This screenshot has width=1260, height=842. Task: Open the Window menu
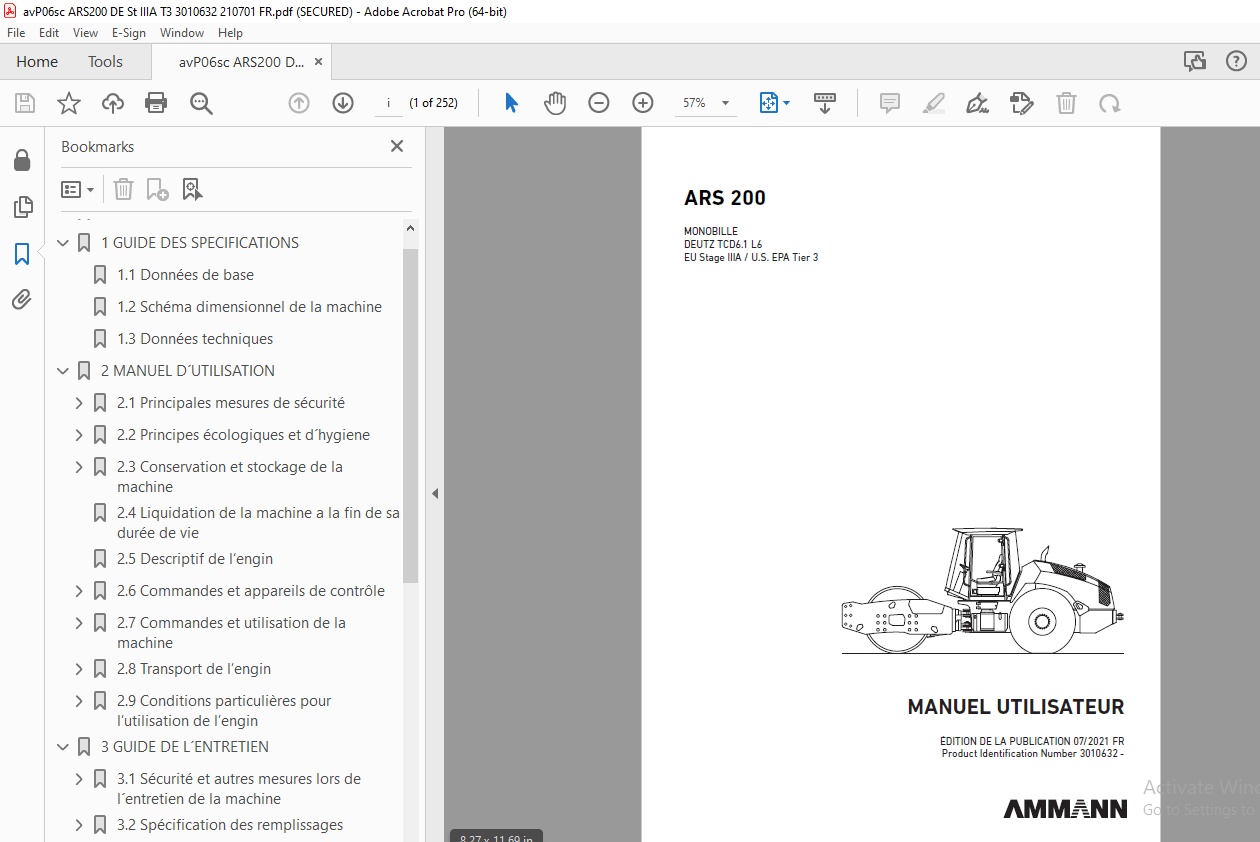tap(182, 33)
